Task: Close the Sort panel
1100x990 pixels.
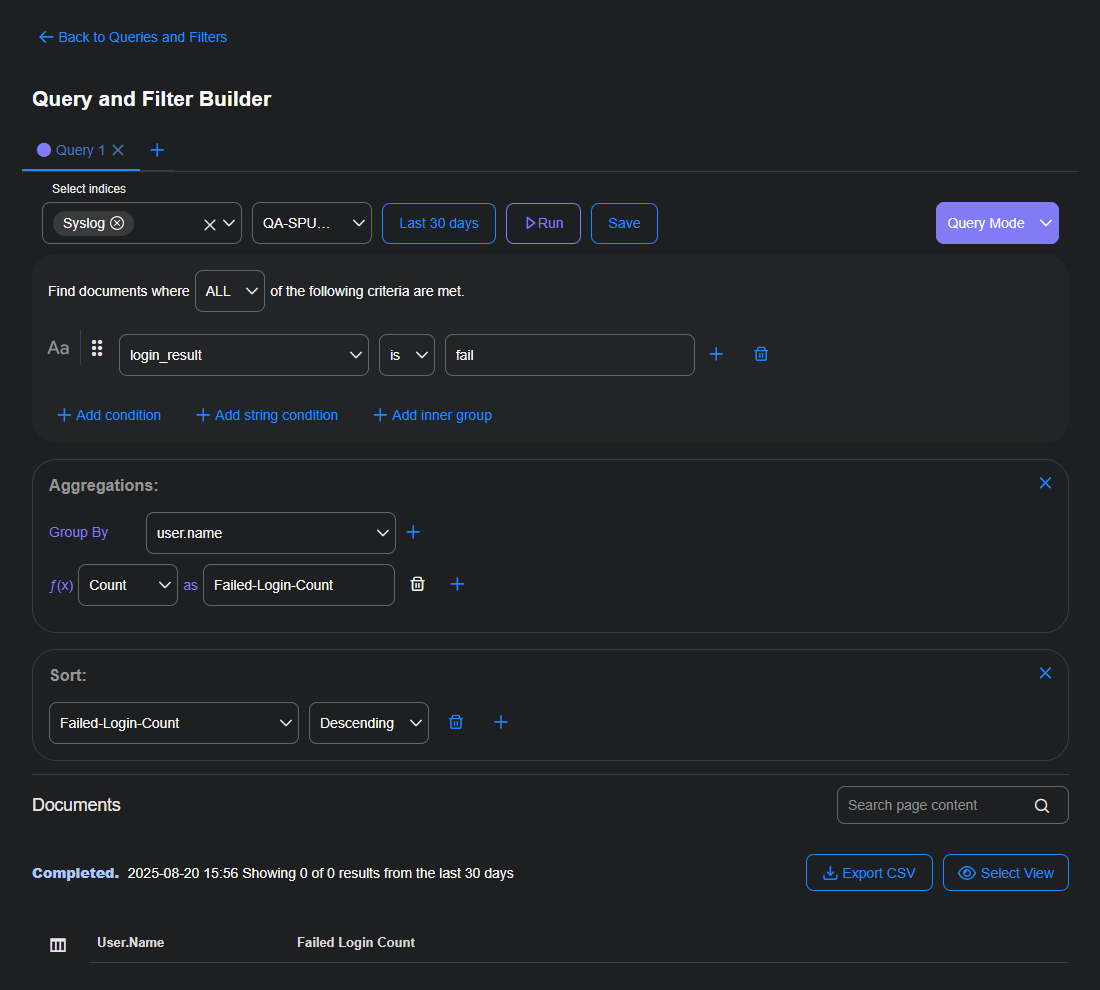Action: [1045, 673]
